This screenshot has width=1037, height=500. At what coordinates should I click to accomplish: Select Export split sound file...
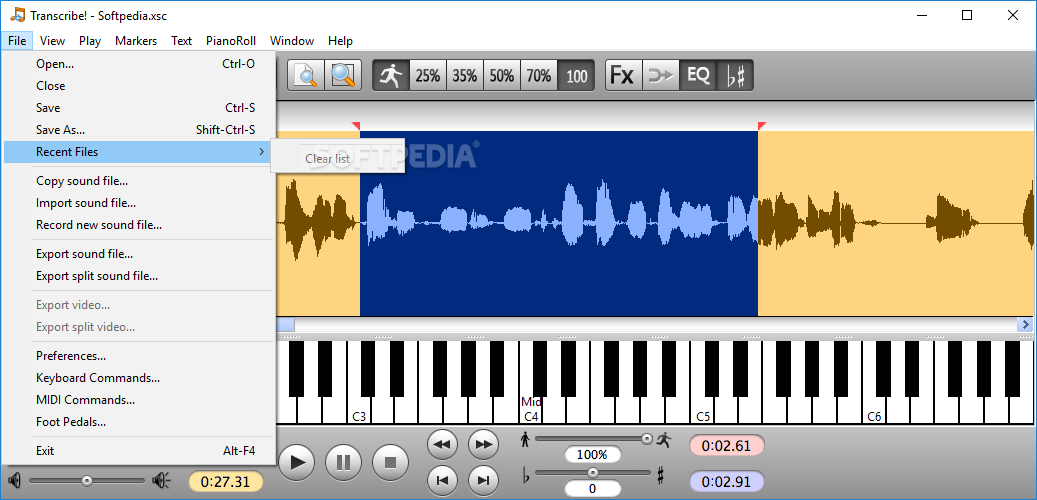pyautogui.click(x=138, y=276)
